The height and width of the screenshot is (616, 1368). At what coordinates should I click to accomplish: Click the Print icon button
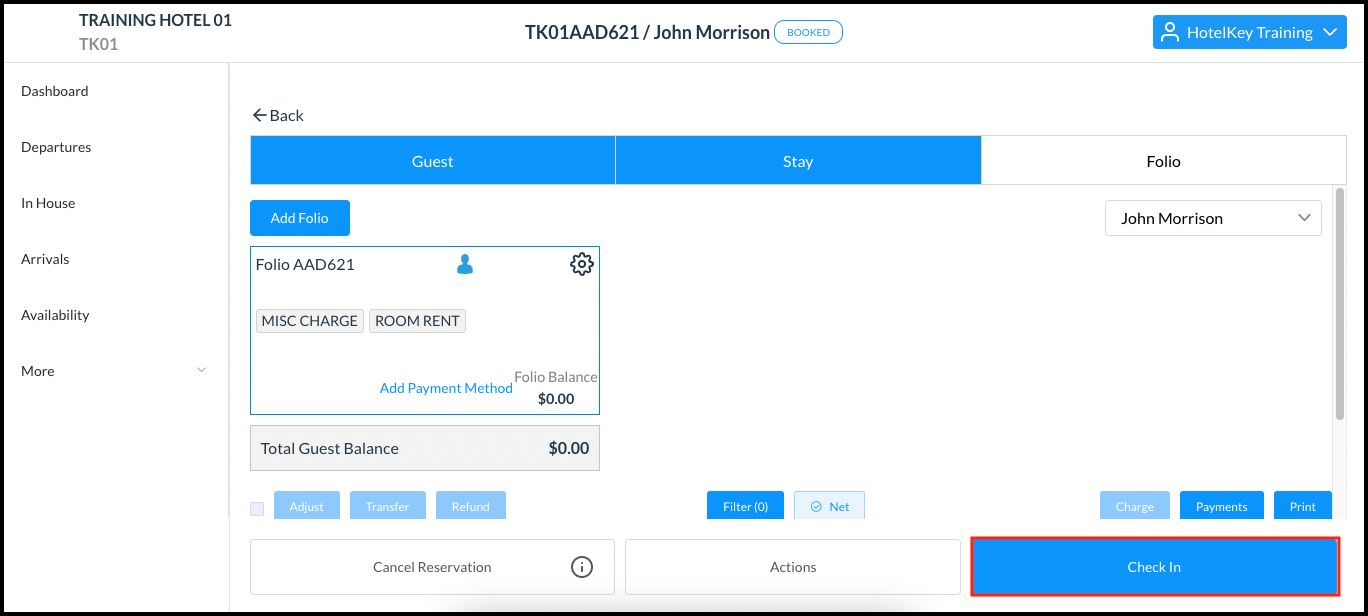coord(1302,505)
